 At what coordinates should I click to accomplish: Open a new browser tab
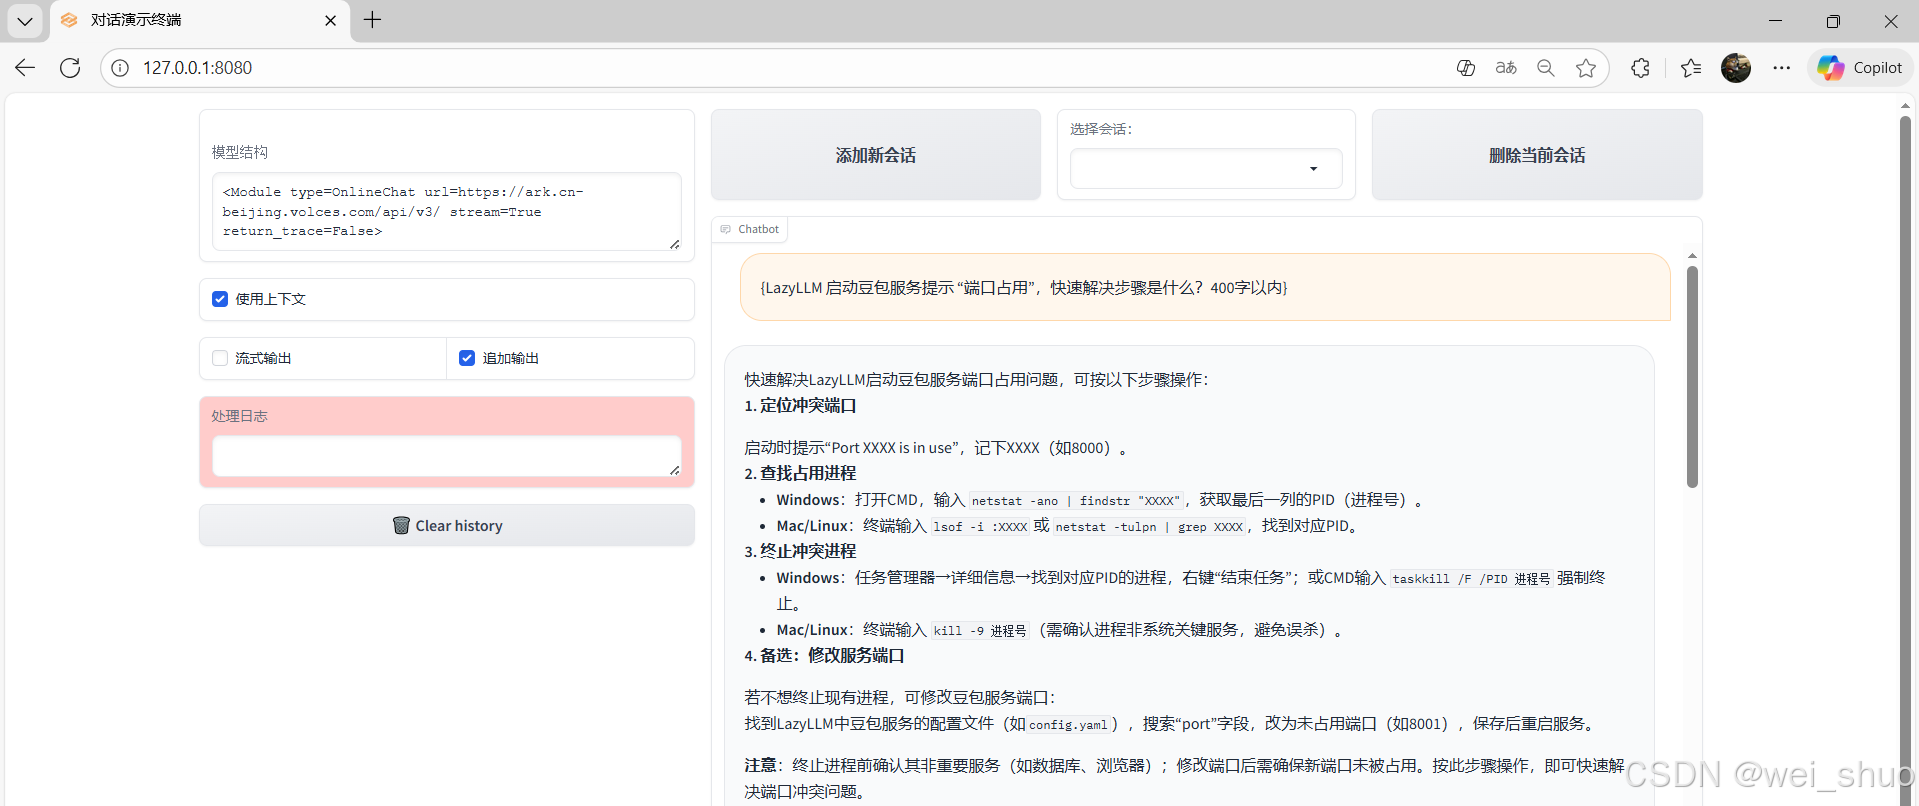(x=372, y=20)
